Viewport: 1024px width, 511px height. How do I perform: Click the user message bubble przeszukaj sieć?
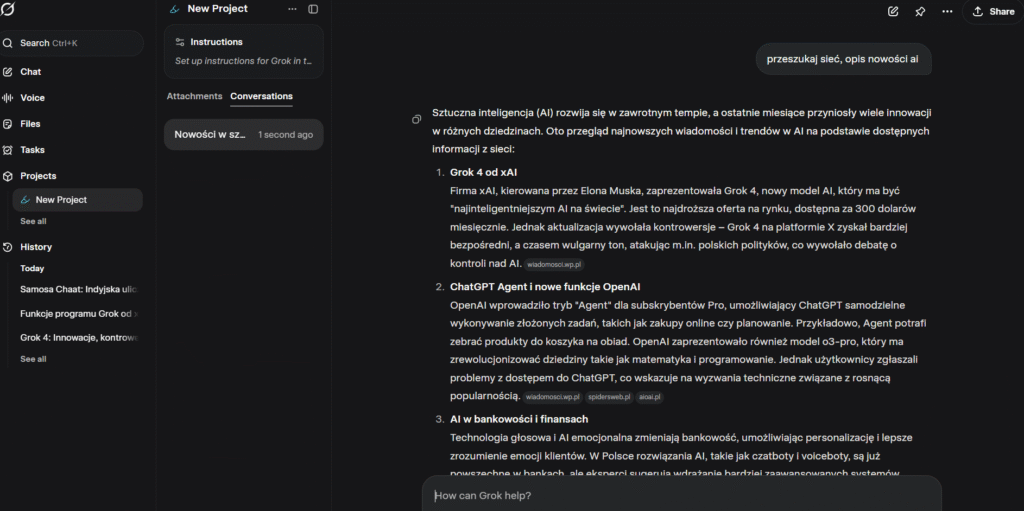[843, 59]
